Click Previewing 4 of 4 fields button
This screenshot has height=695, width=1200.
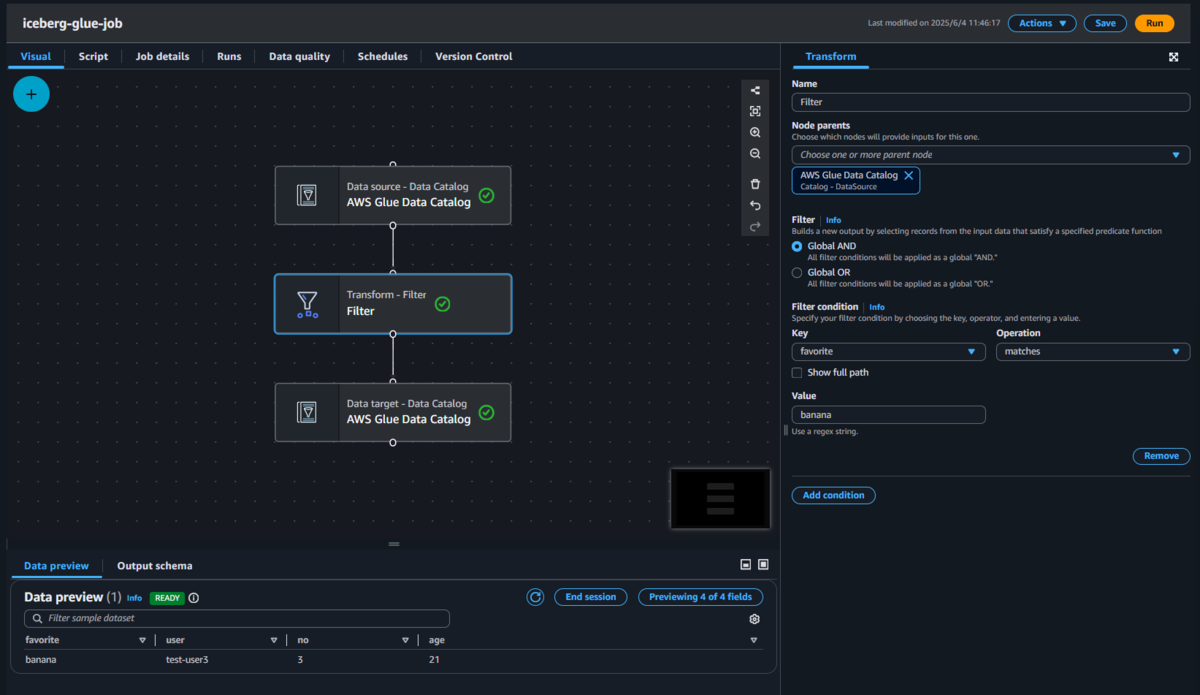(700, 597)
